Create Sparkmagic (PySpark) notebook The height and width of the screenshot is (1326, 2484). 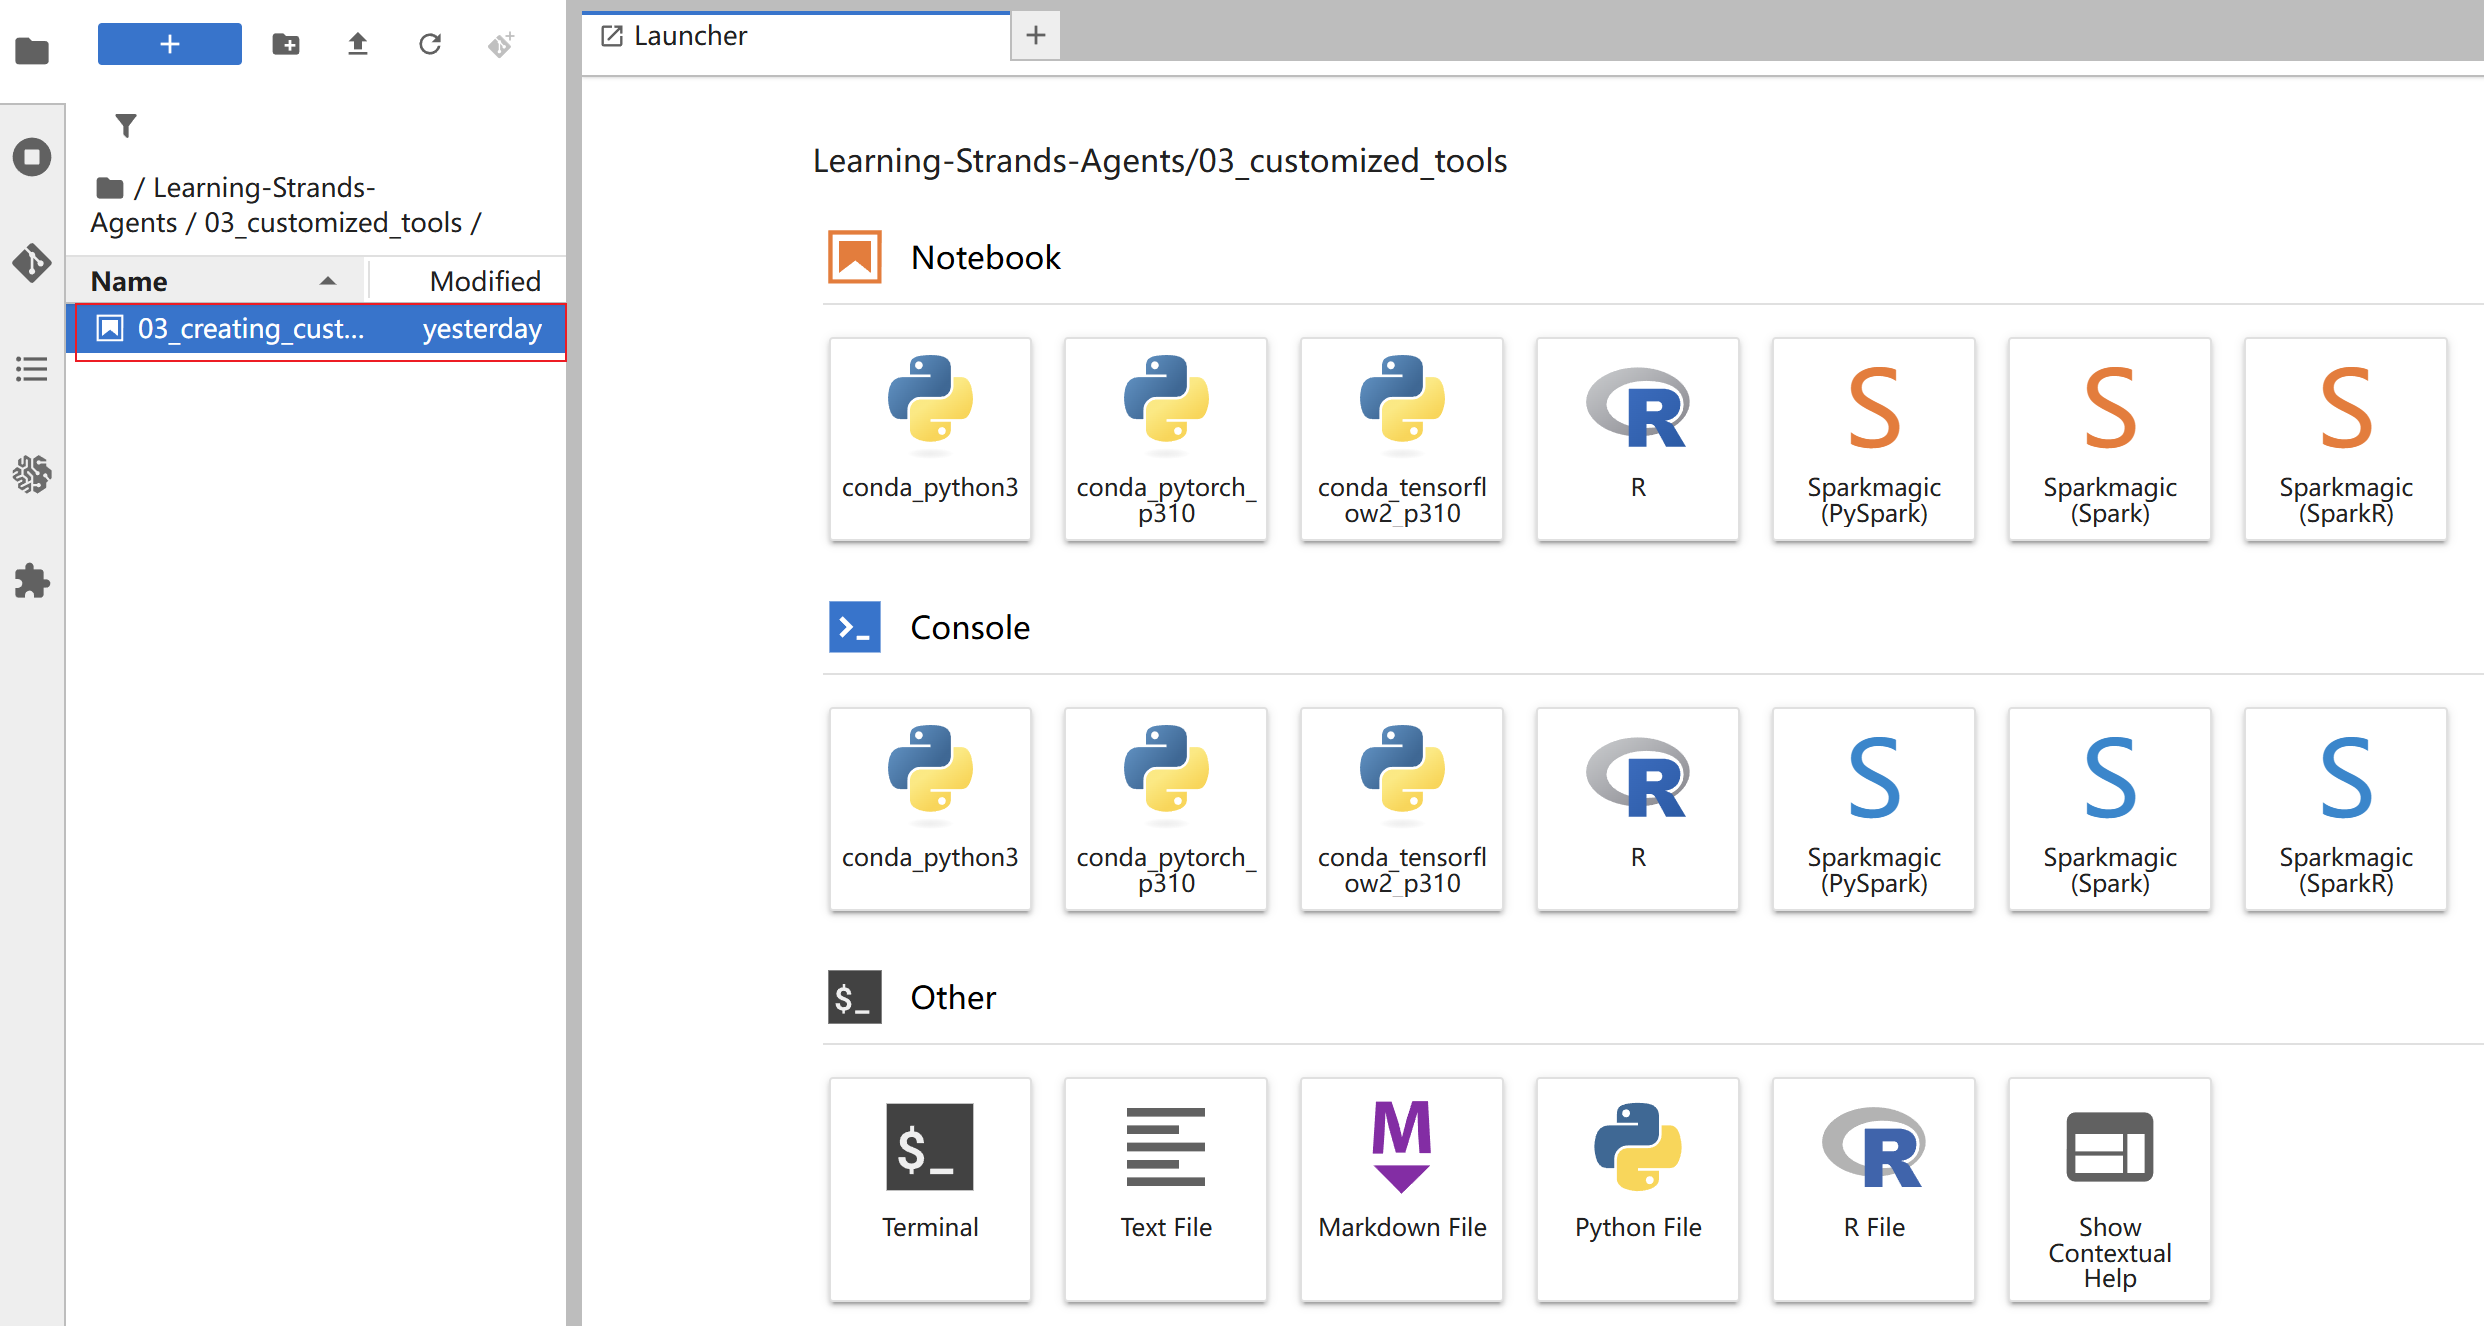tap(1874, 439)
